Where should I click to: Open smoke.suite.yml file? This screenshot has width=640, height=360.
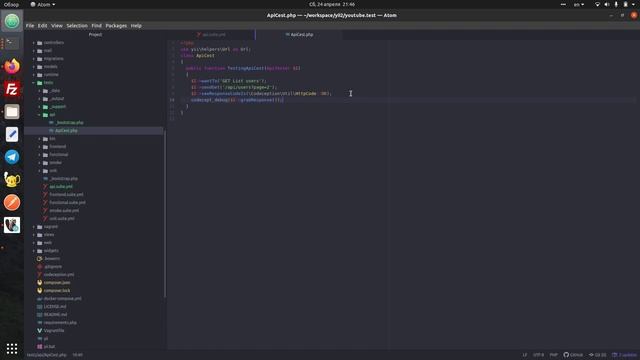point(64,211)
